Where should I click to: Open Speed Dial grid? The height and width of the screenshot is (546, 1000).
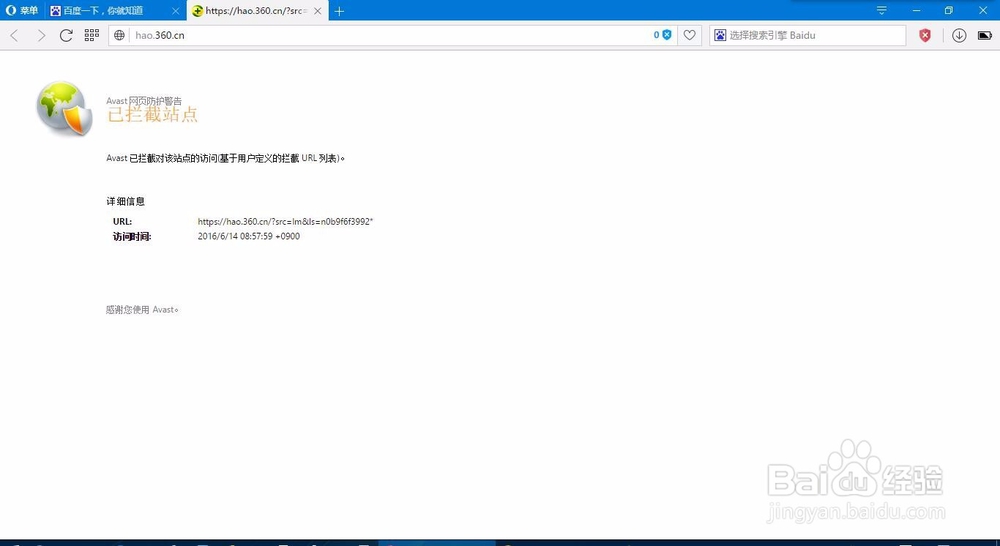click(92, 35)
